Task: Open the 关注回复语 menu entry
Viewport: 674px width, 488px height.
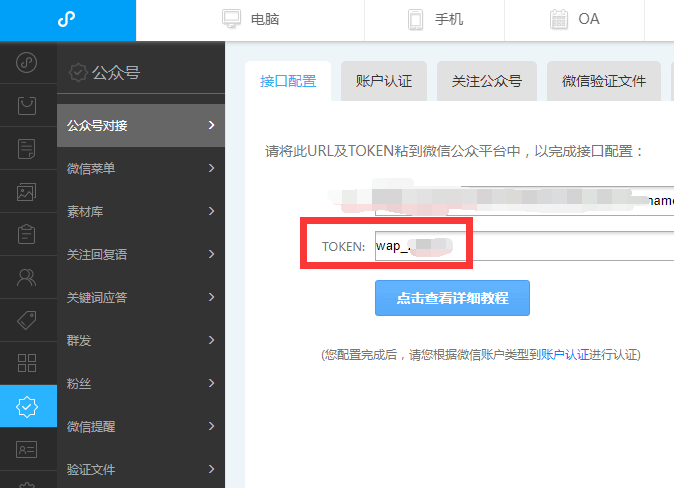Action: pos(141,255)
